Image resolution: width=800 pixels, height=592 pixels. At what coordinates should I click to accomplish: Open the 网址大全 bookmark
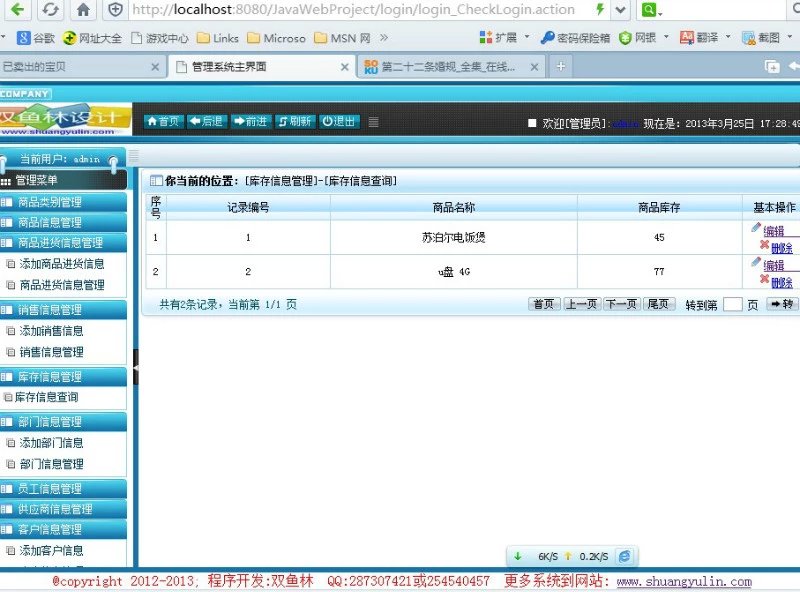click(x=92, y=38)
